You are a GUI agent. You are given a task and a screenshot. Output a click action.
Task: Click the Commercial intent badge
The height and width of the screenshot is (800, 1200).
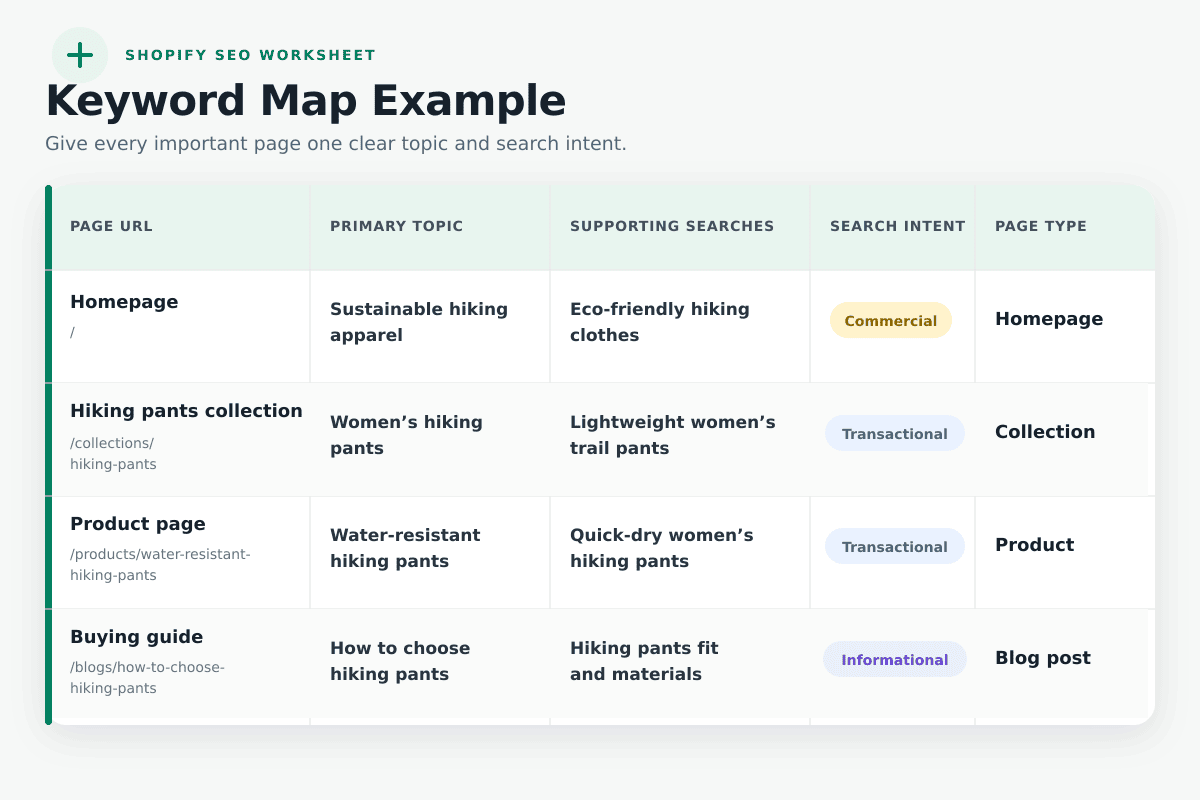[891, 321]
